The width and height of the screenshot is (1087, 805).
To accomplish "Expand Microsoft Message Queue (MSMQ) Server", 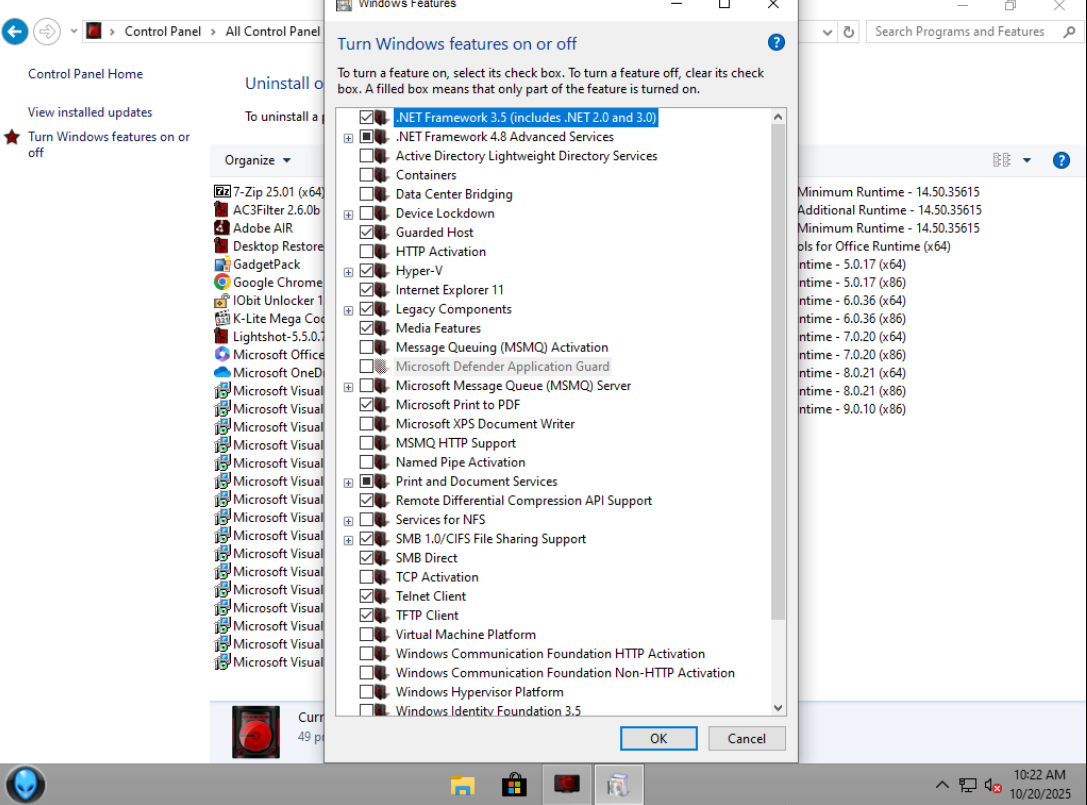I will 349,388.
